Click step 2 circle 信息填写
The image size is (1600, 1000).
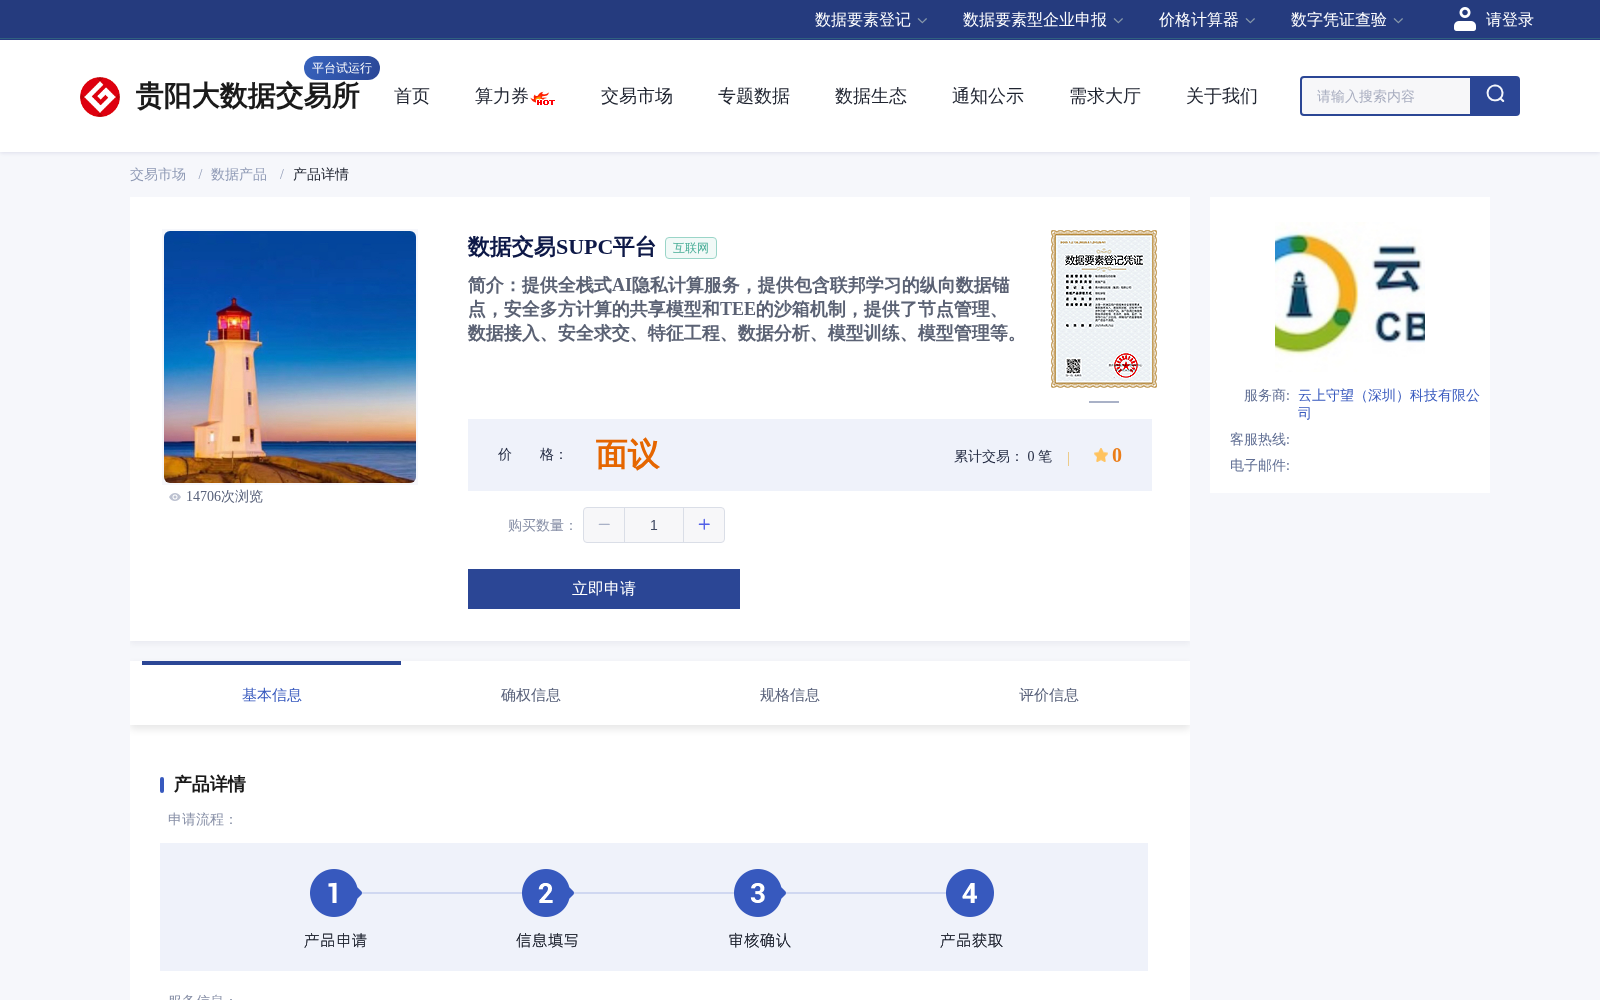(546, 893)
